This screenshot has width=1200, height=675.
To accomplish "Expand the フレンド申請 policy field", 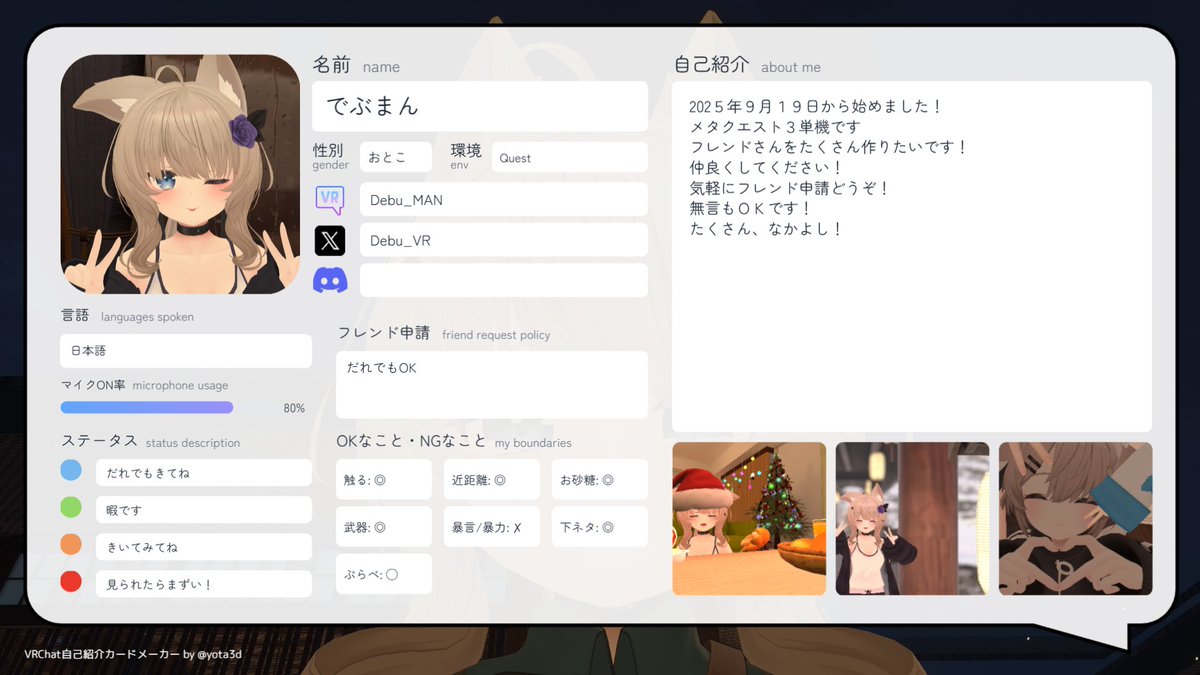I will point(491,385).
